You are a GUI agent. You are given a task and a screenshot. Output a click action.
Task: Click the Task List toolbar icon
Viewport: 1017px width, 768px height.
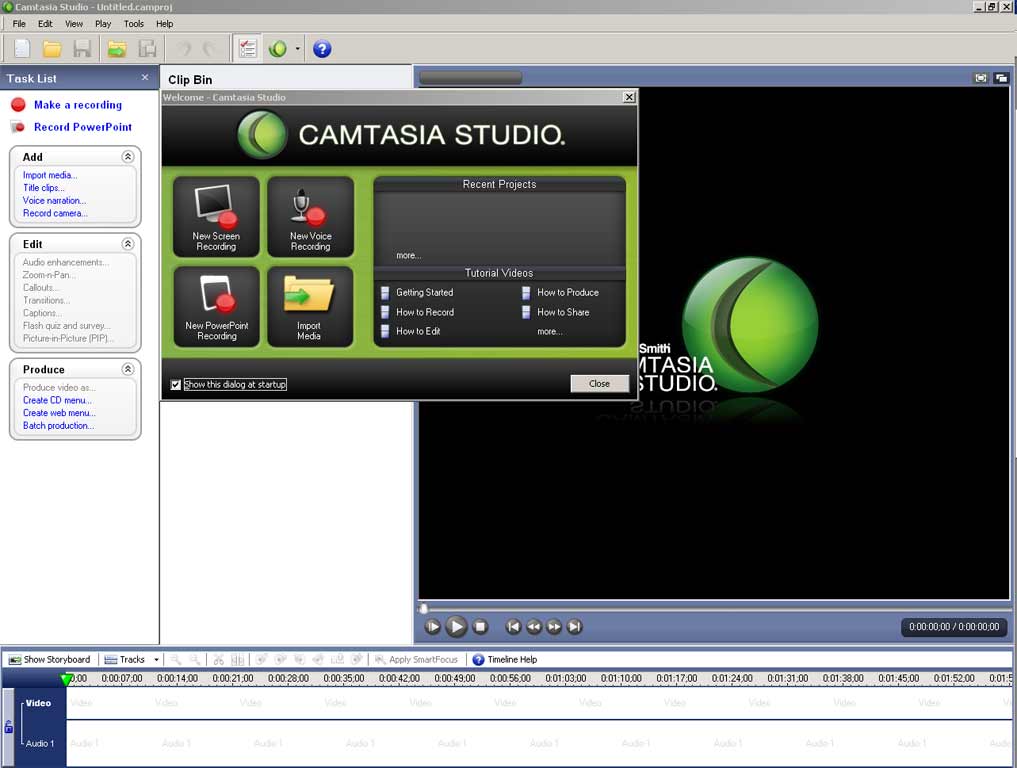pos(248,49)
